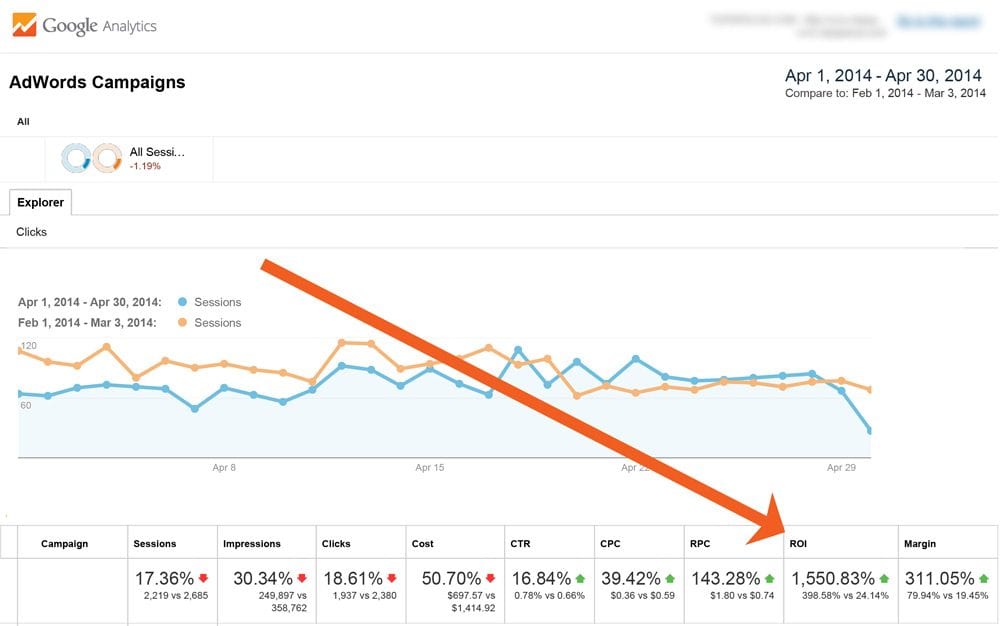Open the Clicks metric selector

[31, 232]
